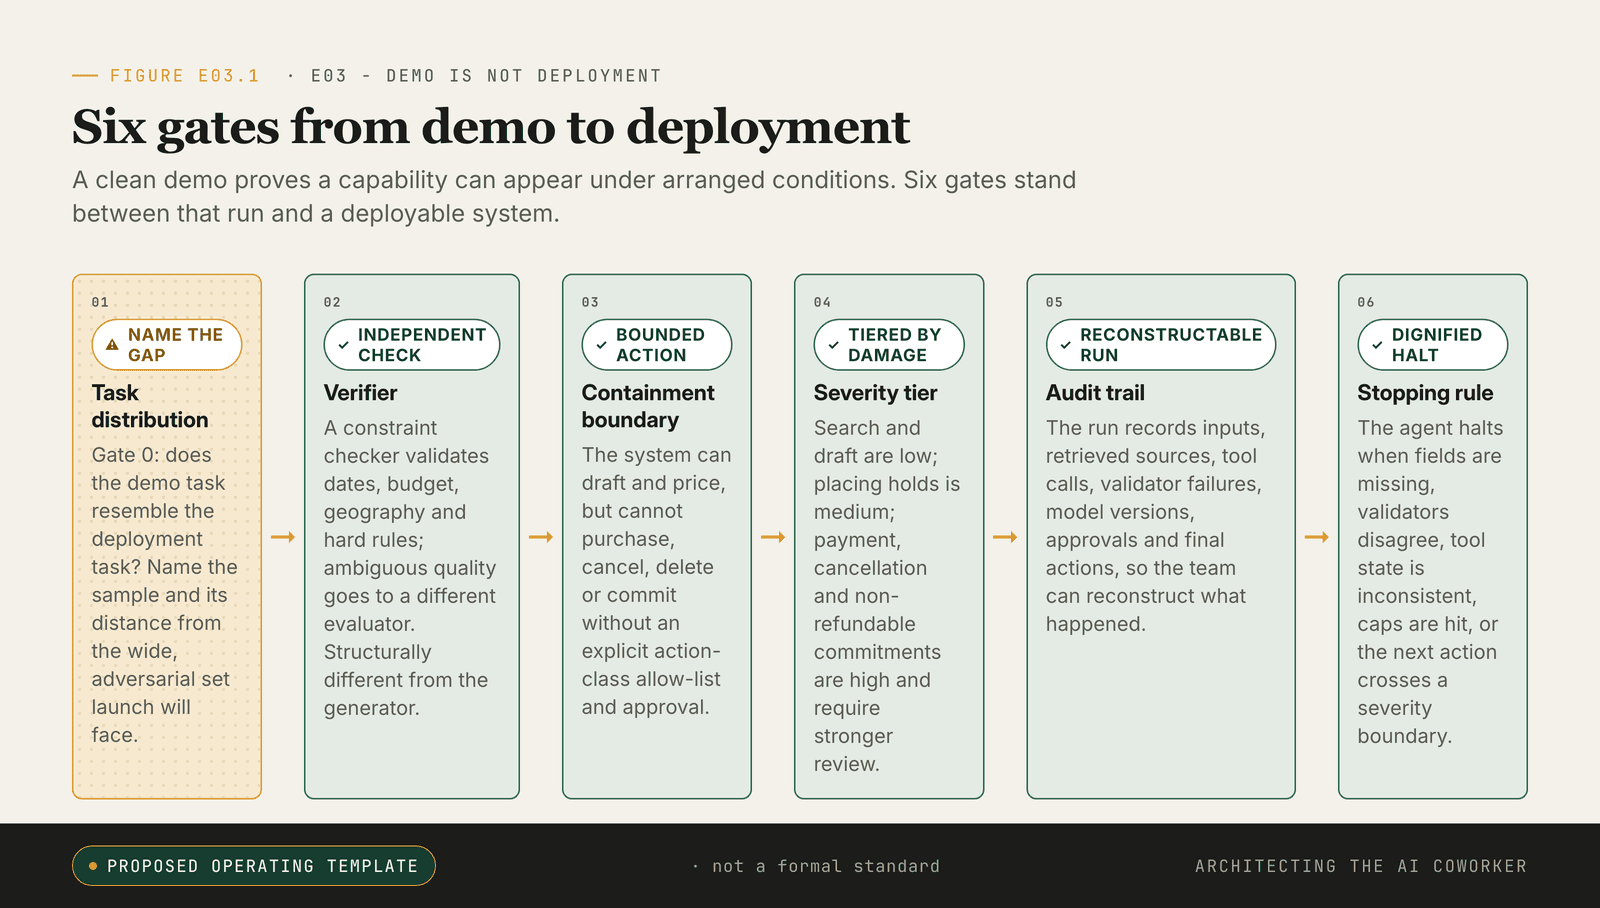This screenshot has height=908, width=1600.
Task: Click the paragraph beginning 'The system can draft'
Action: [657, 581]
